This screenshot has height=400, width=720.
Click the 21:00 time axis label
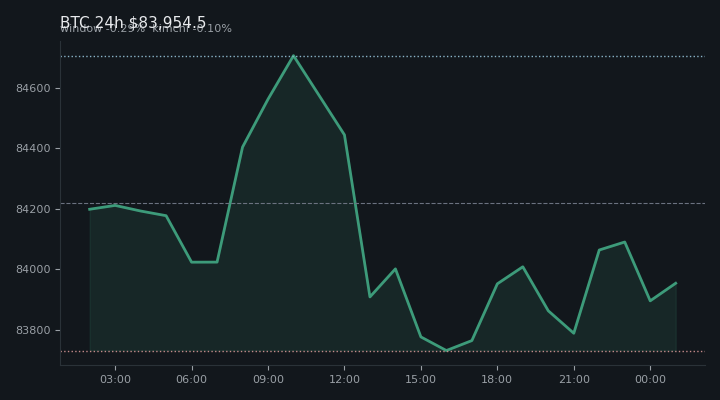point(574,379)
